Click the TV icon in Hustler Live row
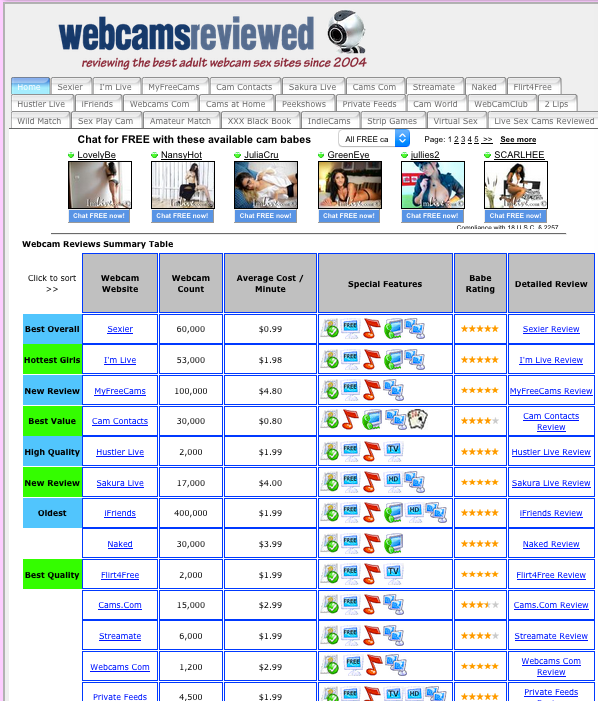This screenshot has height=701, width=598. tap(393, 451)
